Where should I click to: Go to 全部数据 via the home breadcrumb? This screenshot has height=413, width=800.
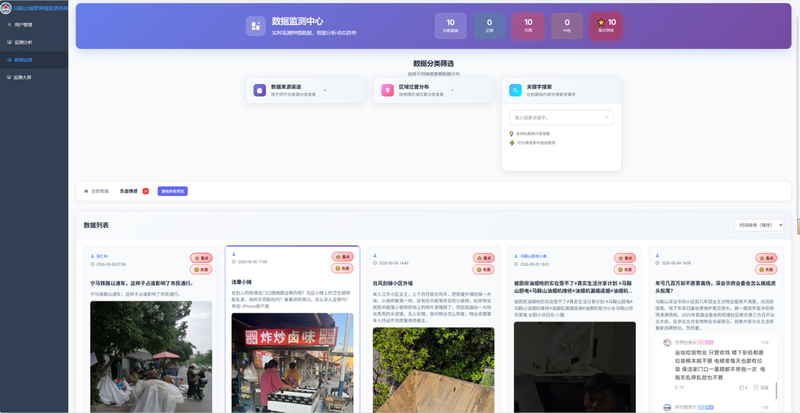tap(96, 191)
